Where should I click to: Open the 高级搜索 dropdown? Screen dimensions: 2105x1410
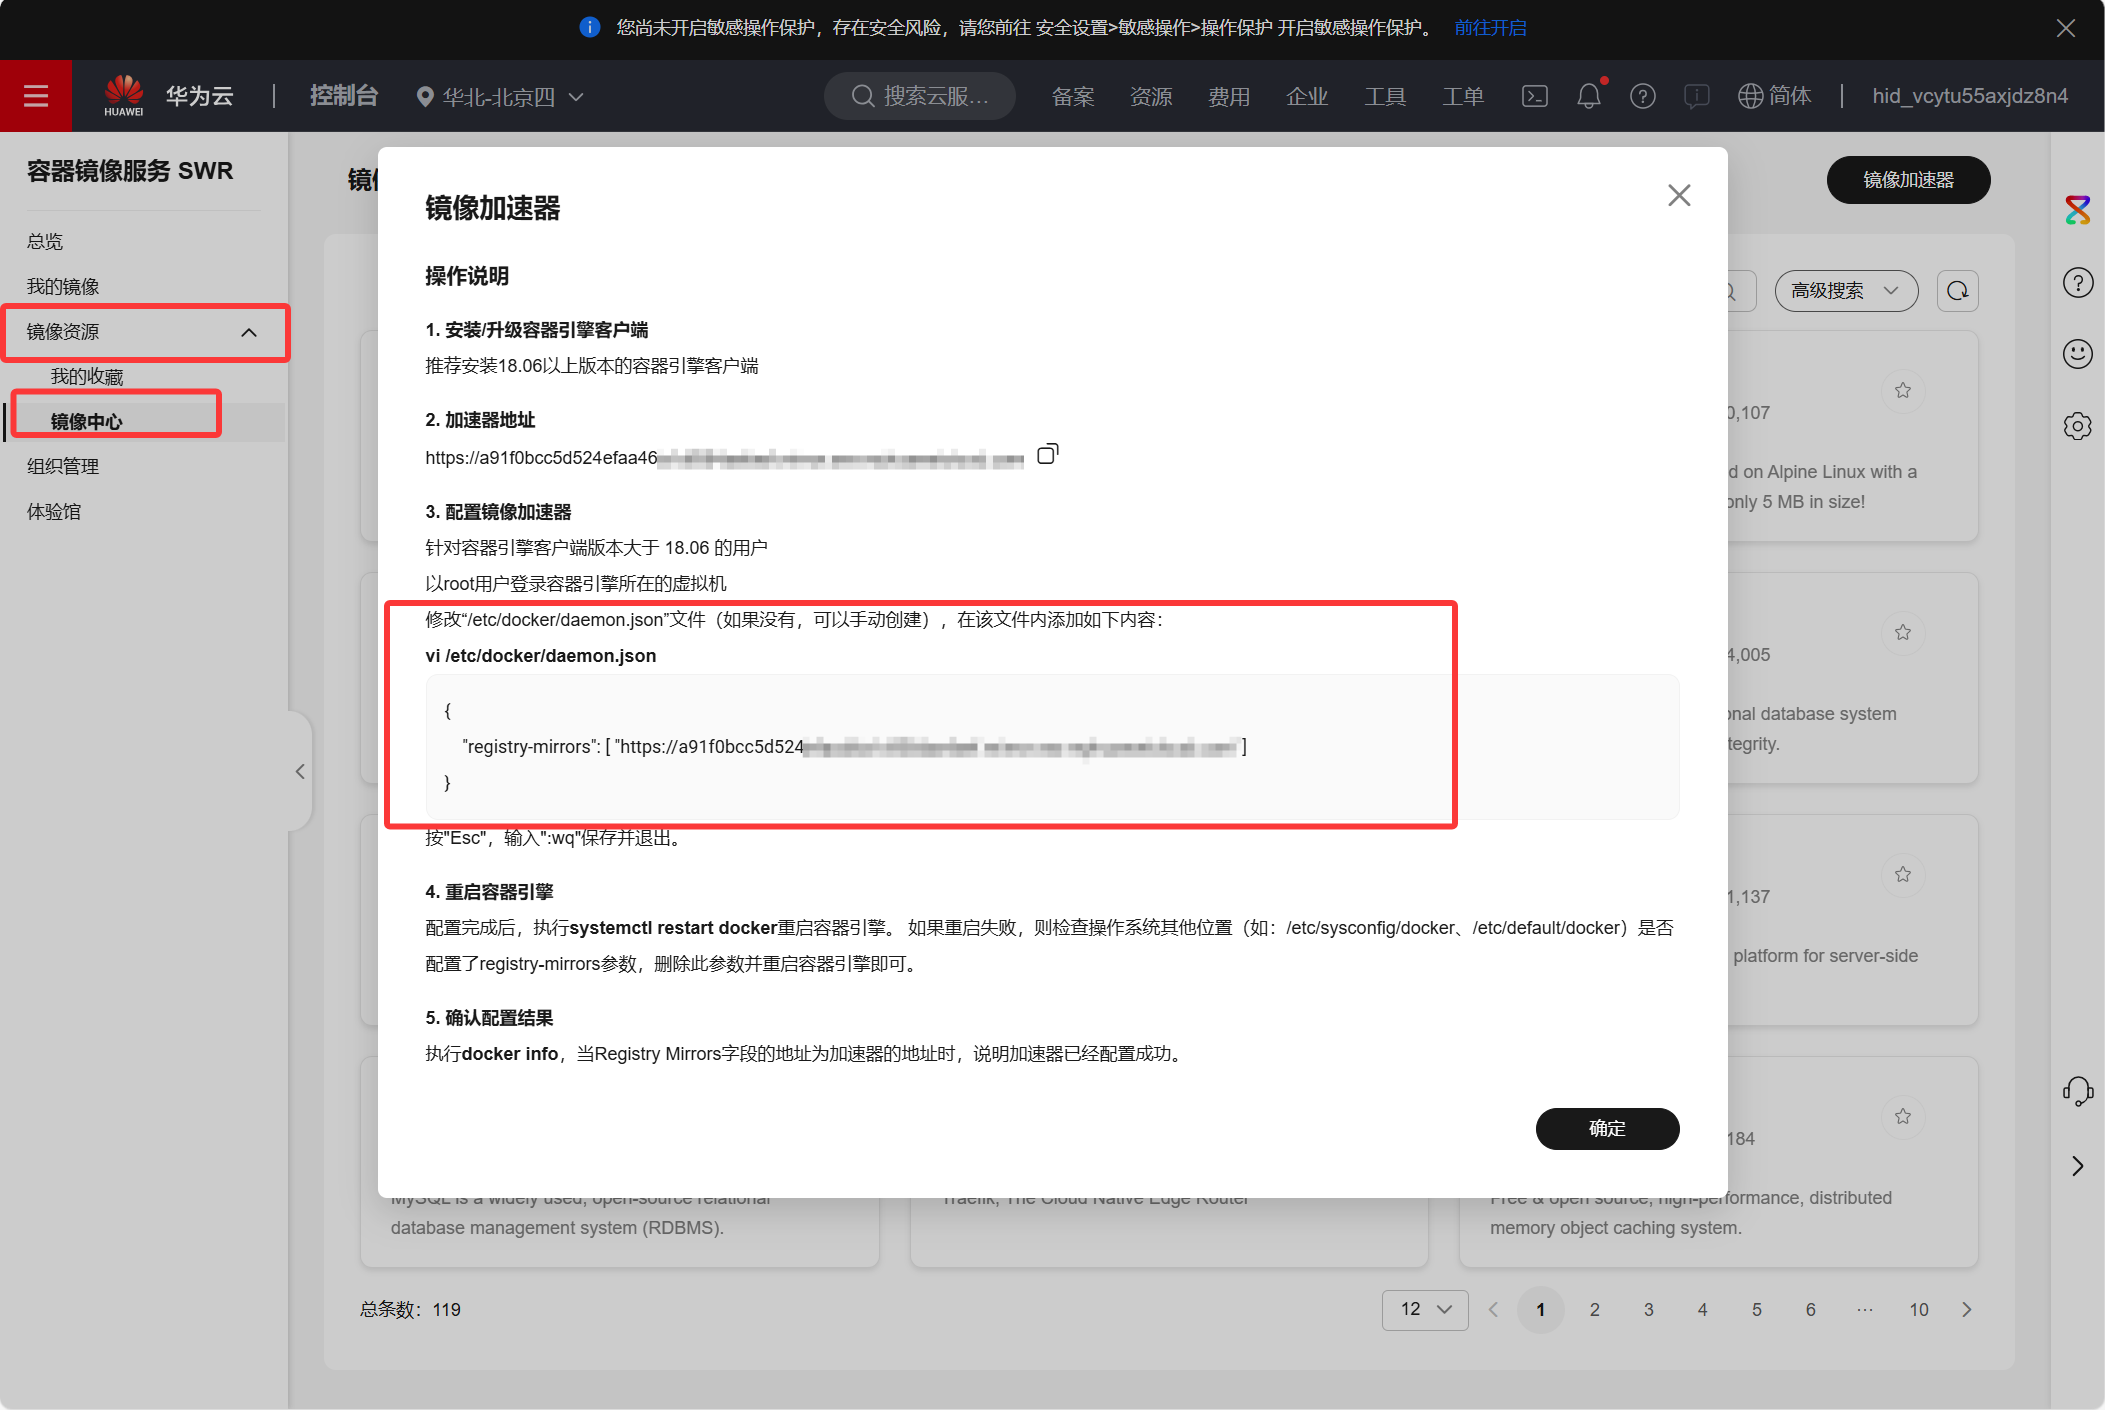coord(1845,291)
